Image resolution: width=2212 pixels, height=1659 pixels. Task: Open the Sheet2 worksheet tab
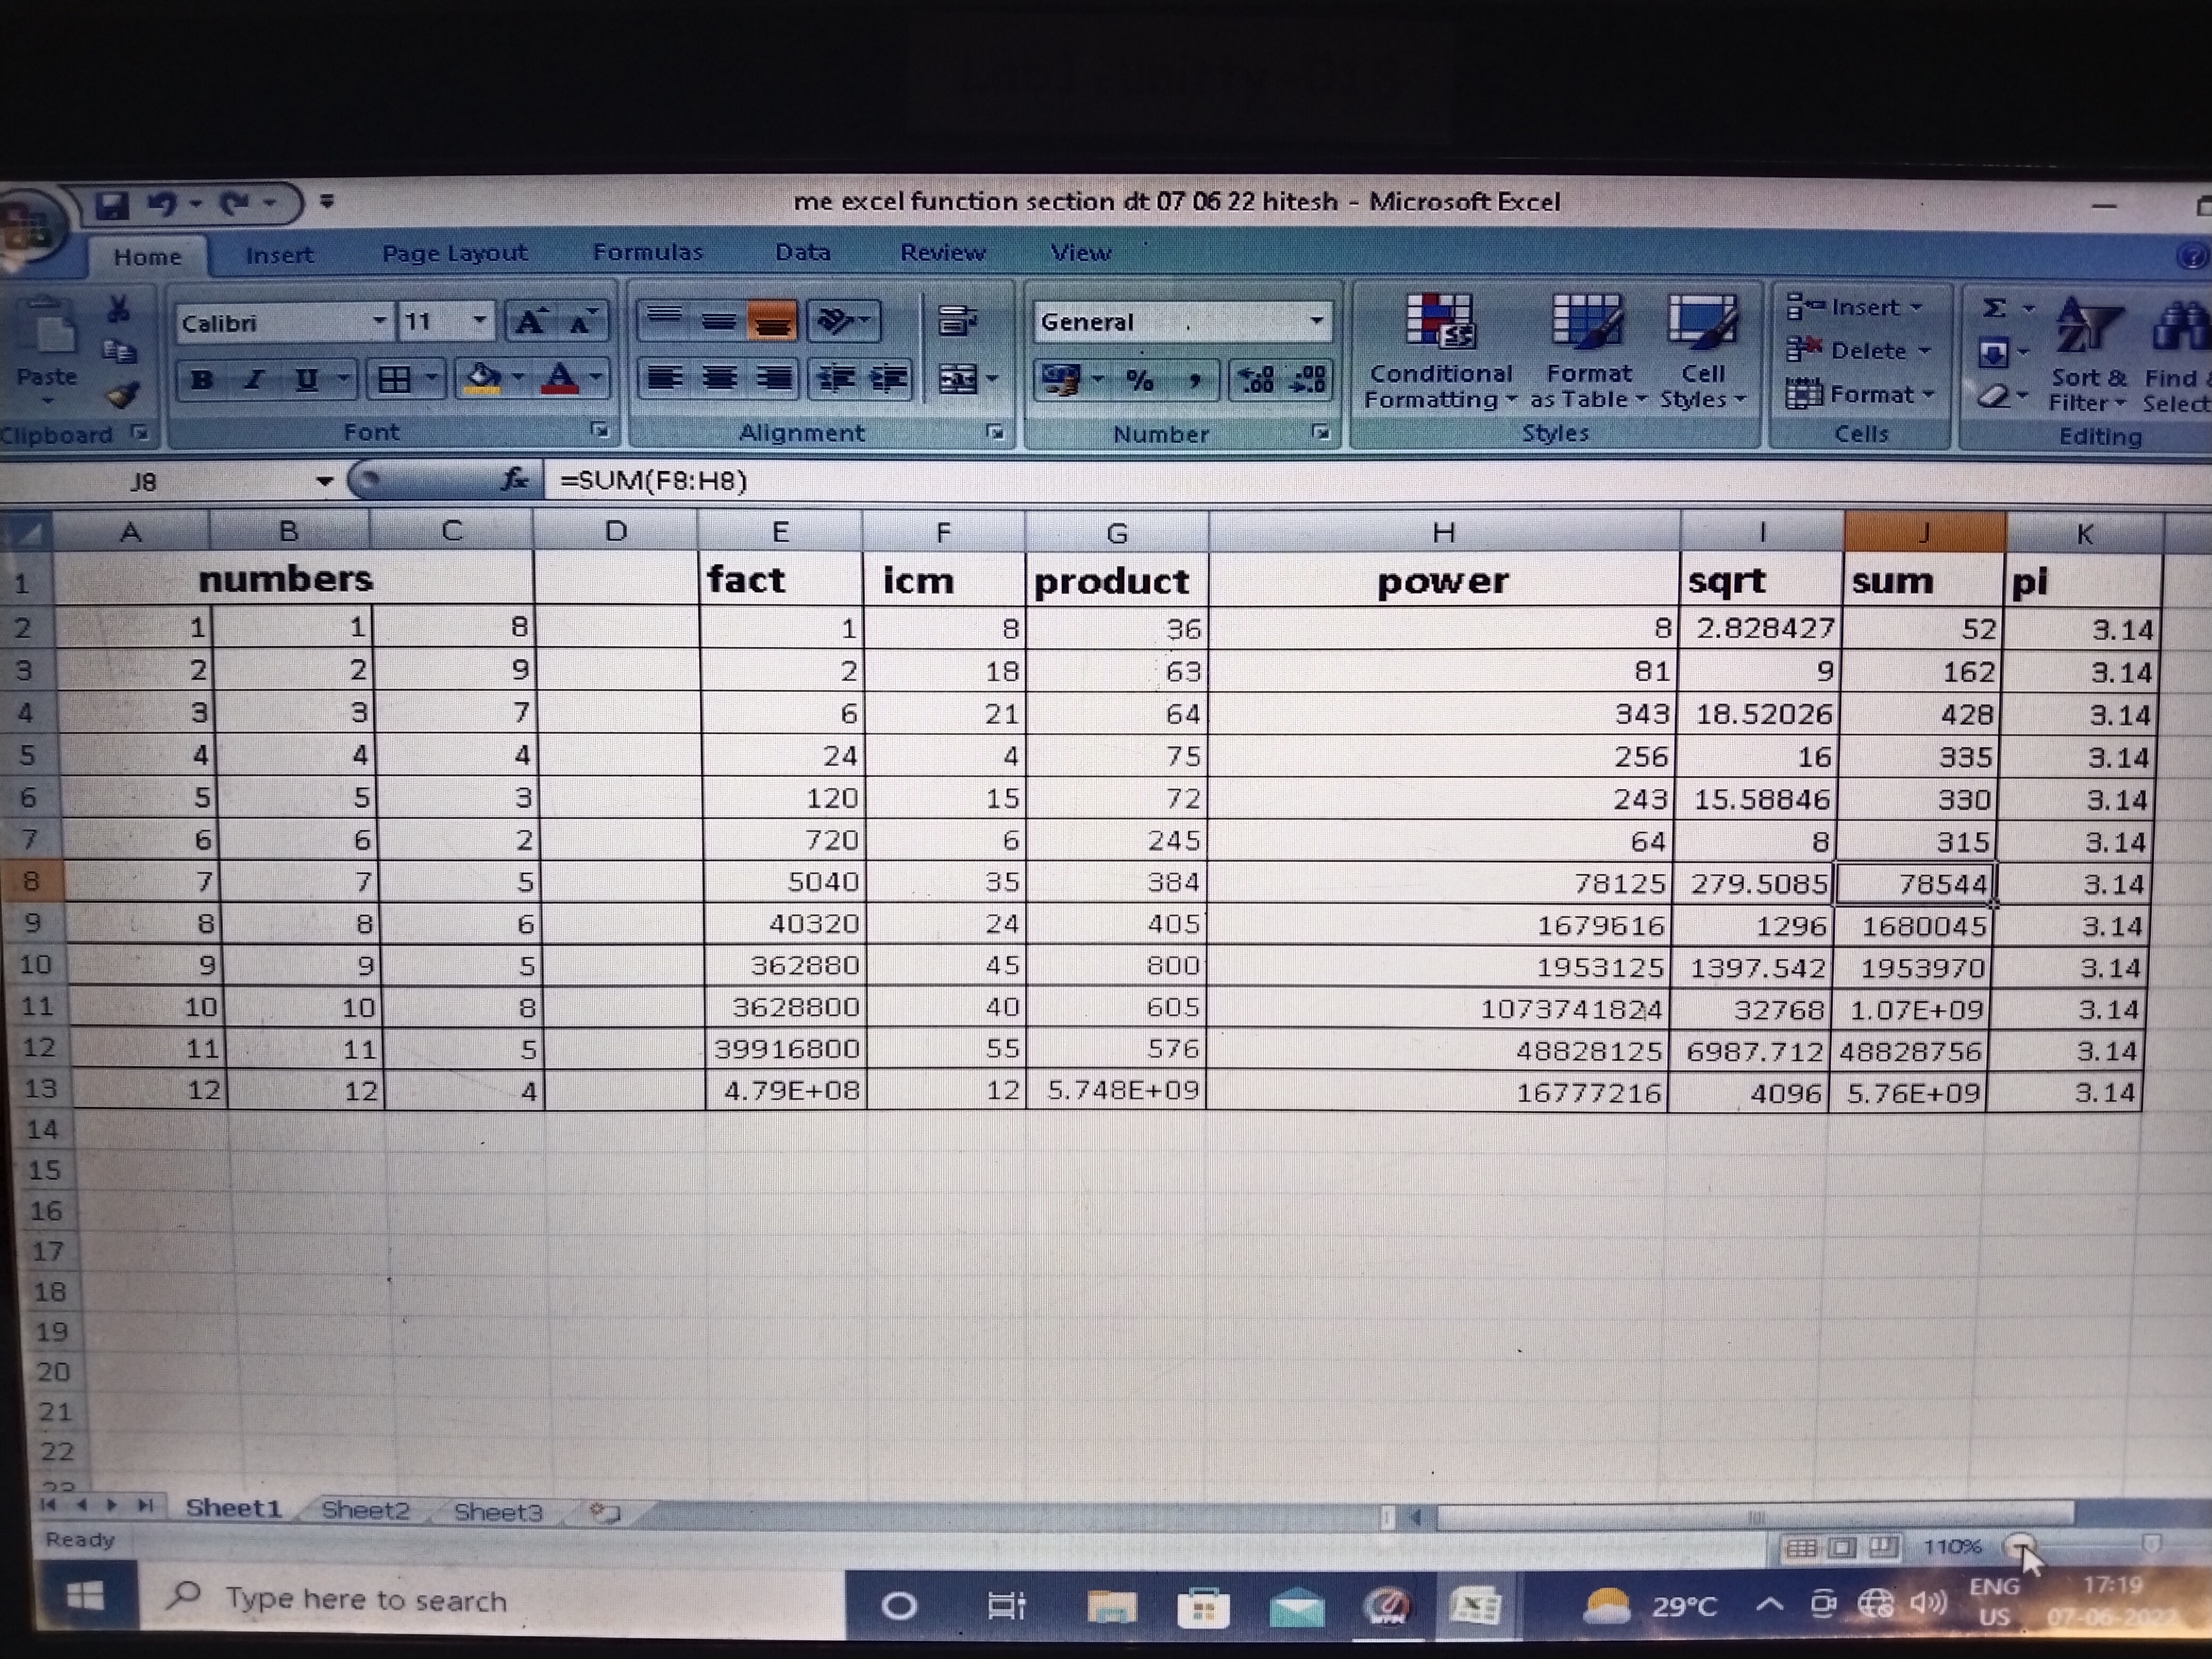(365, 1510)
